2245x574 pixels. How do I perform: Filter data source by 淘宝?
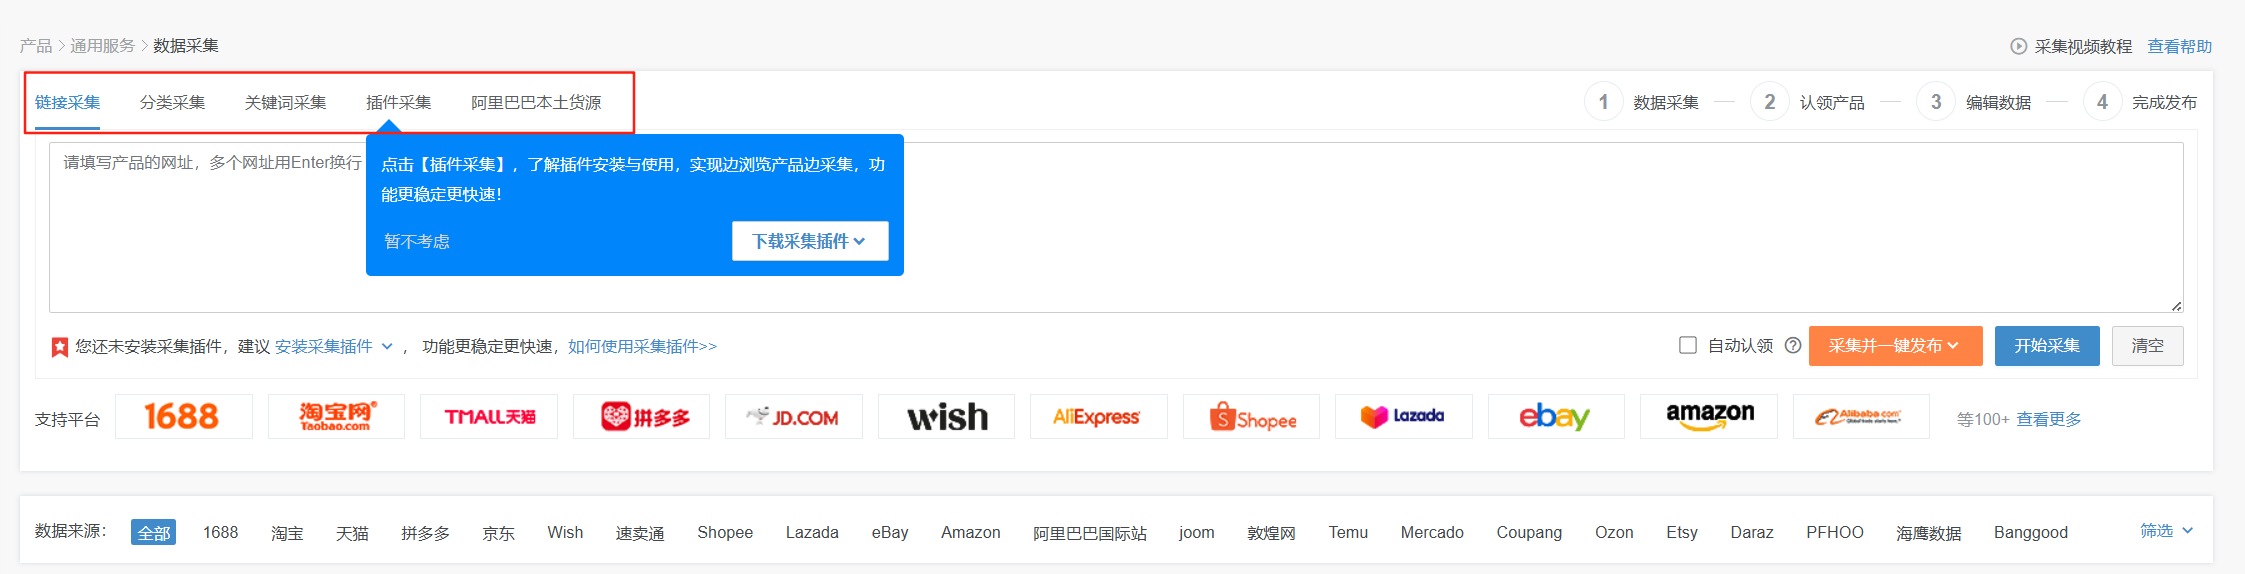pos(287,533)
